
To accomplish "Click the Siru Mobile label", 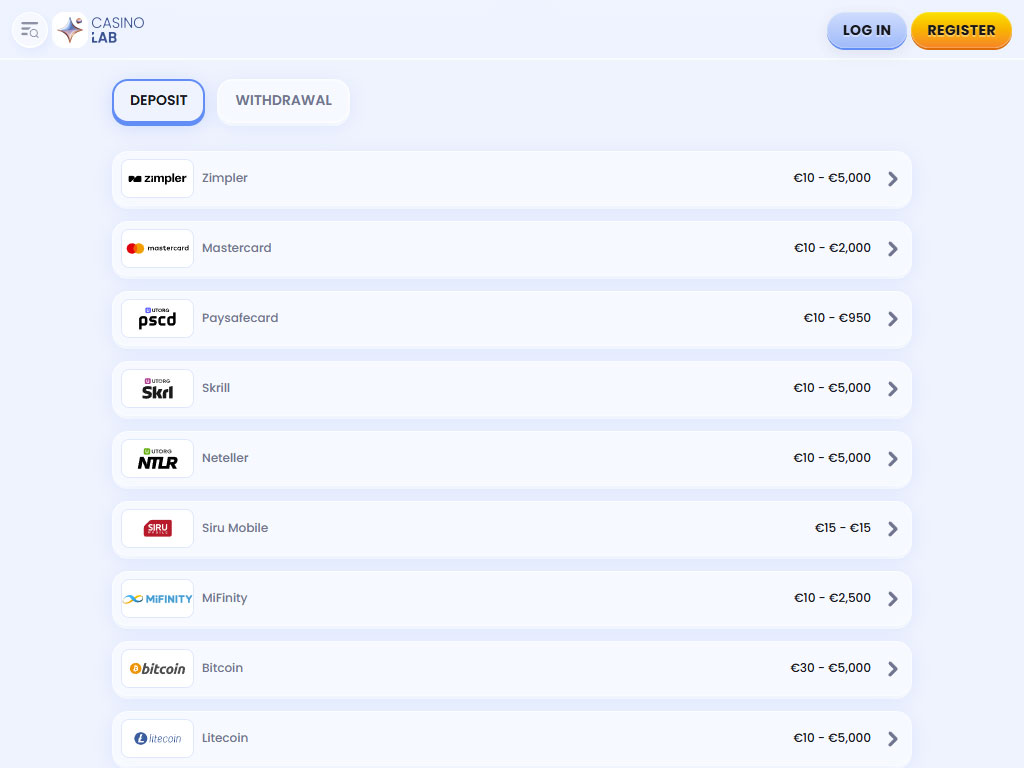I will point(235,528).
